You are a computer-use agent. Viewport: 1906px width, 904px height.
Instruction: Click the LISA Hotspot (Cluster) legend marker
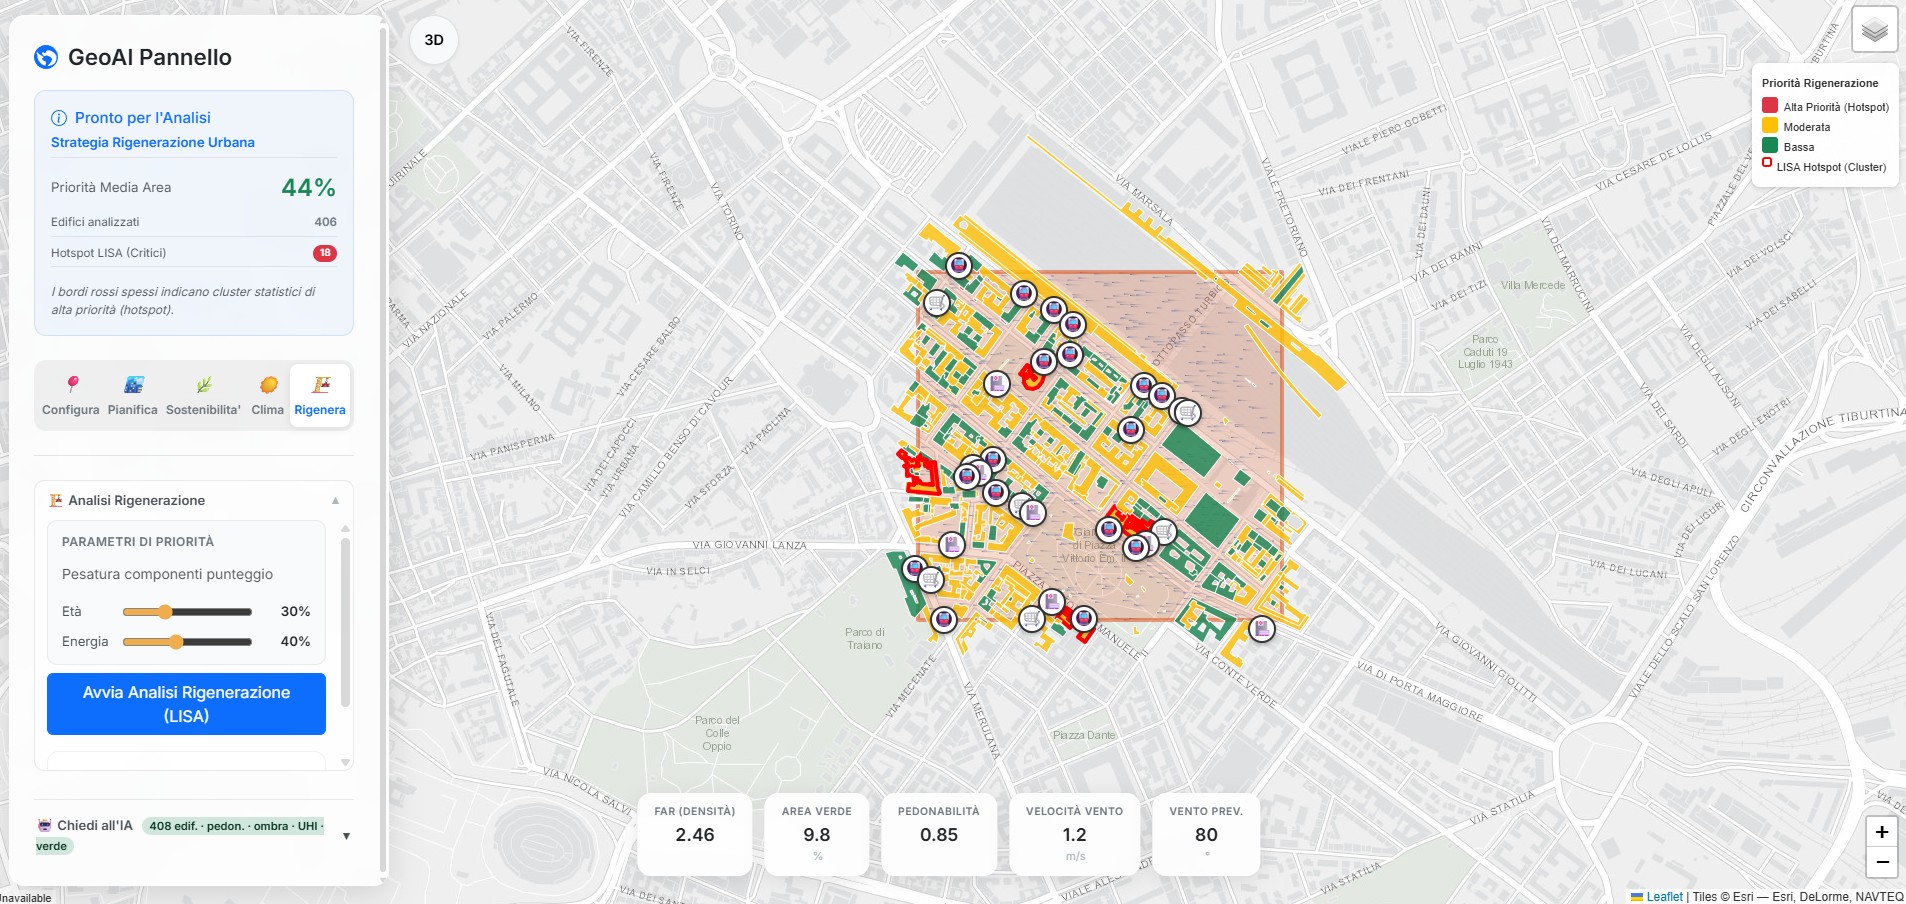coord(1767,163)
